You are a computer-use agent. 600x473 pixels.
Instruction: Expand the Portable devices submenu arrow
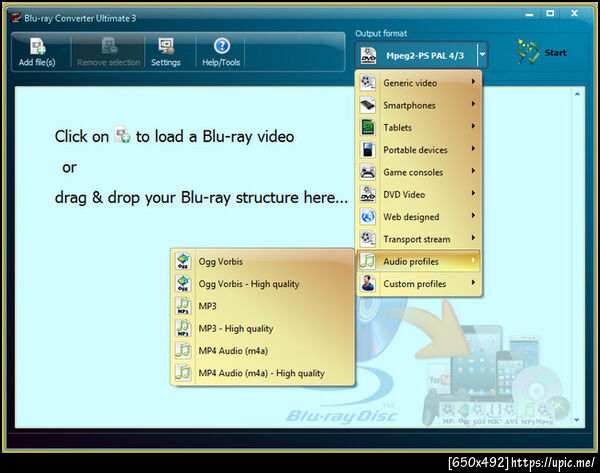tap(473, 148)
